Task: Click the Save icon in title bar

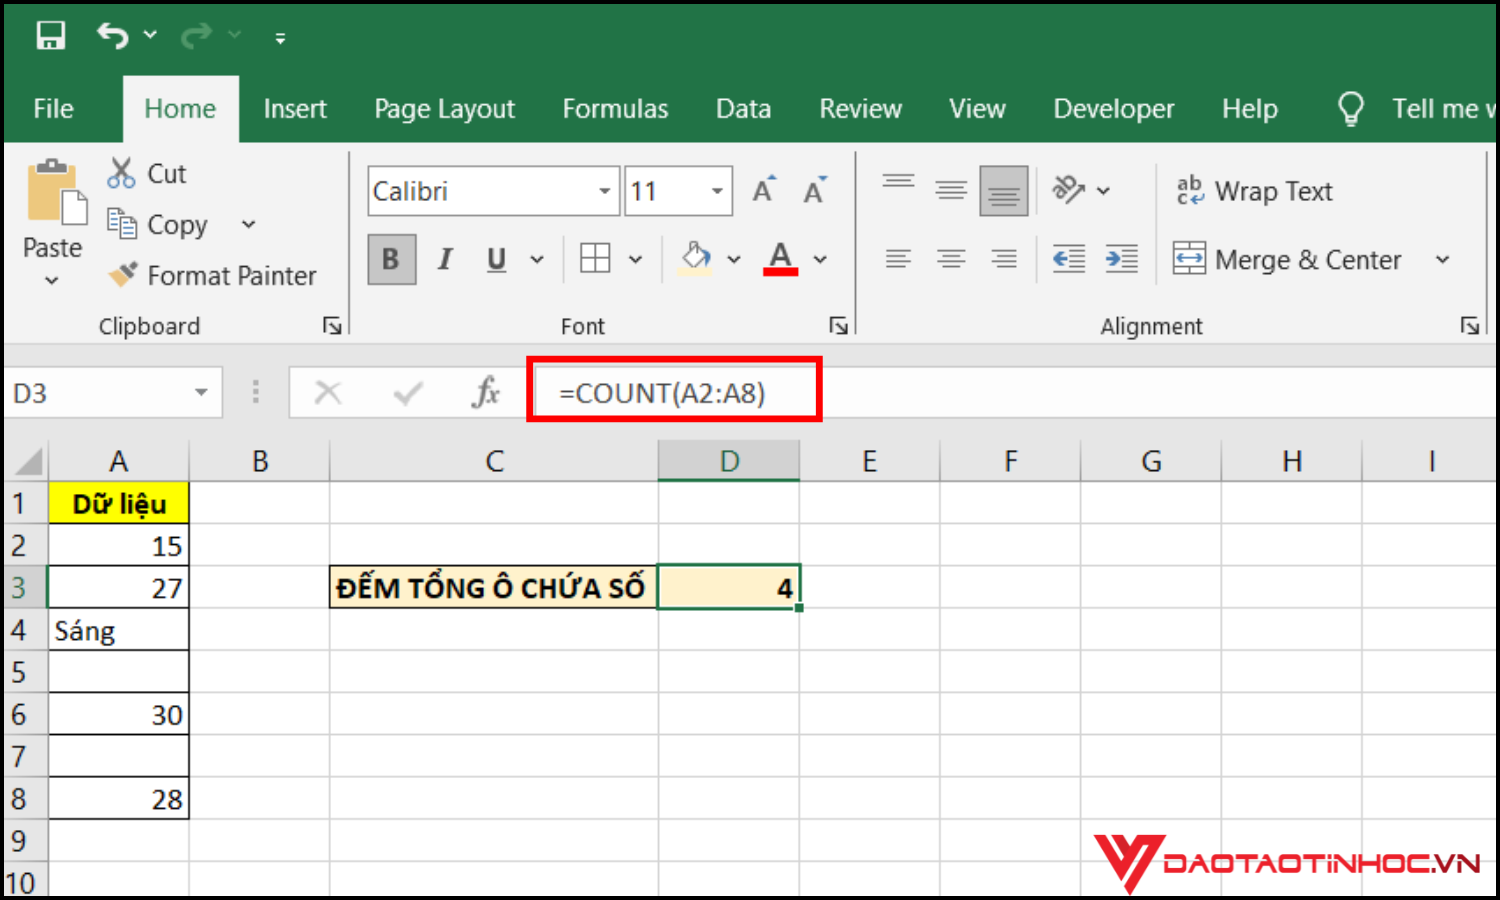Action: tap(50, 36)
